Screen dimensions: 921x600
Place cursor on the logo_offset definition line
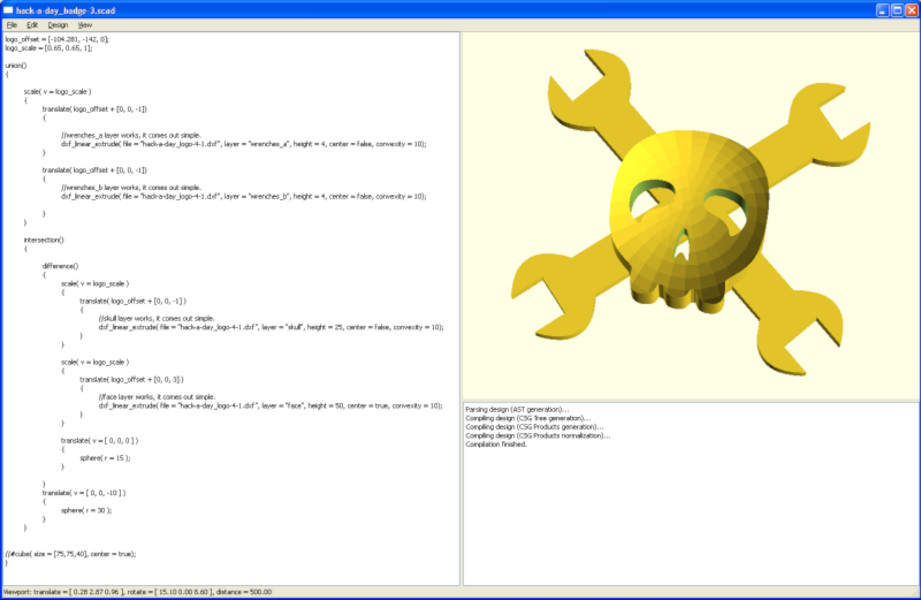57,39
